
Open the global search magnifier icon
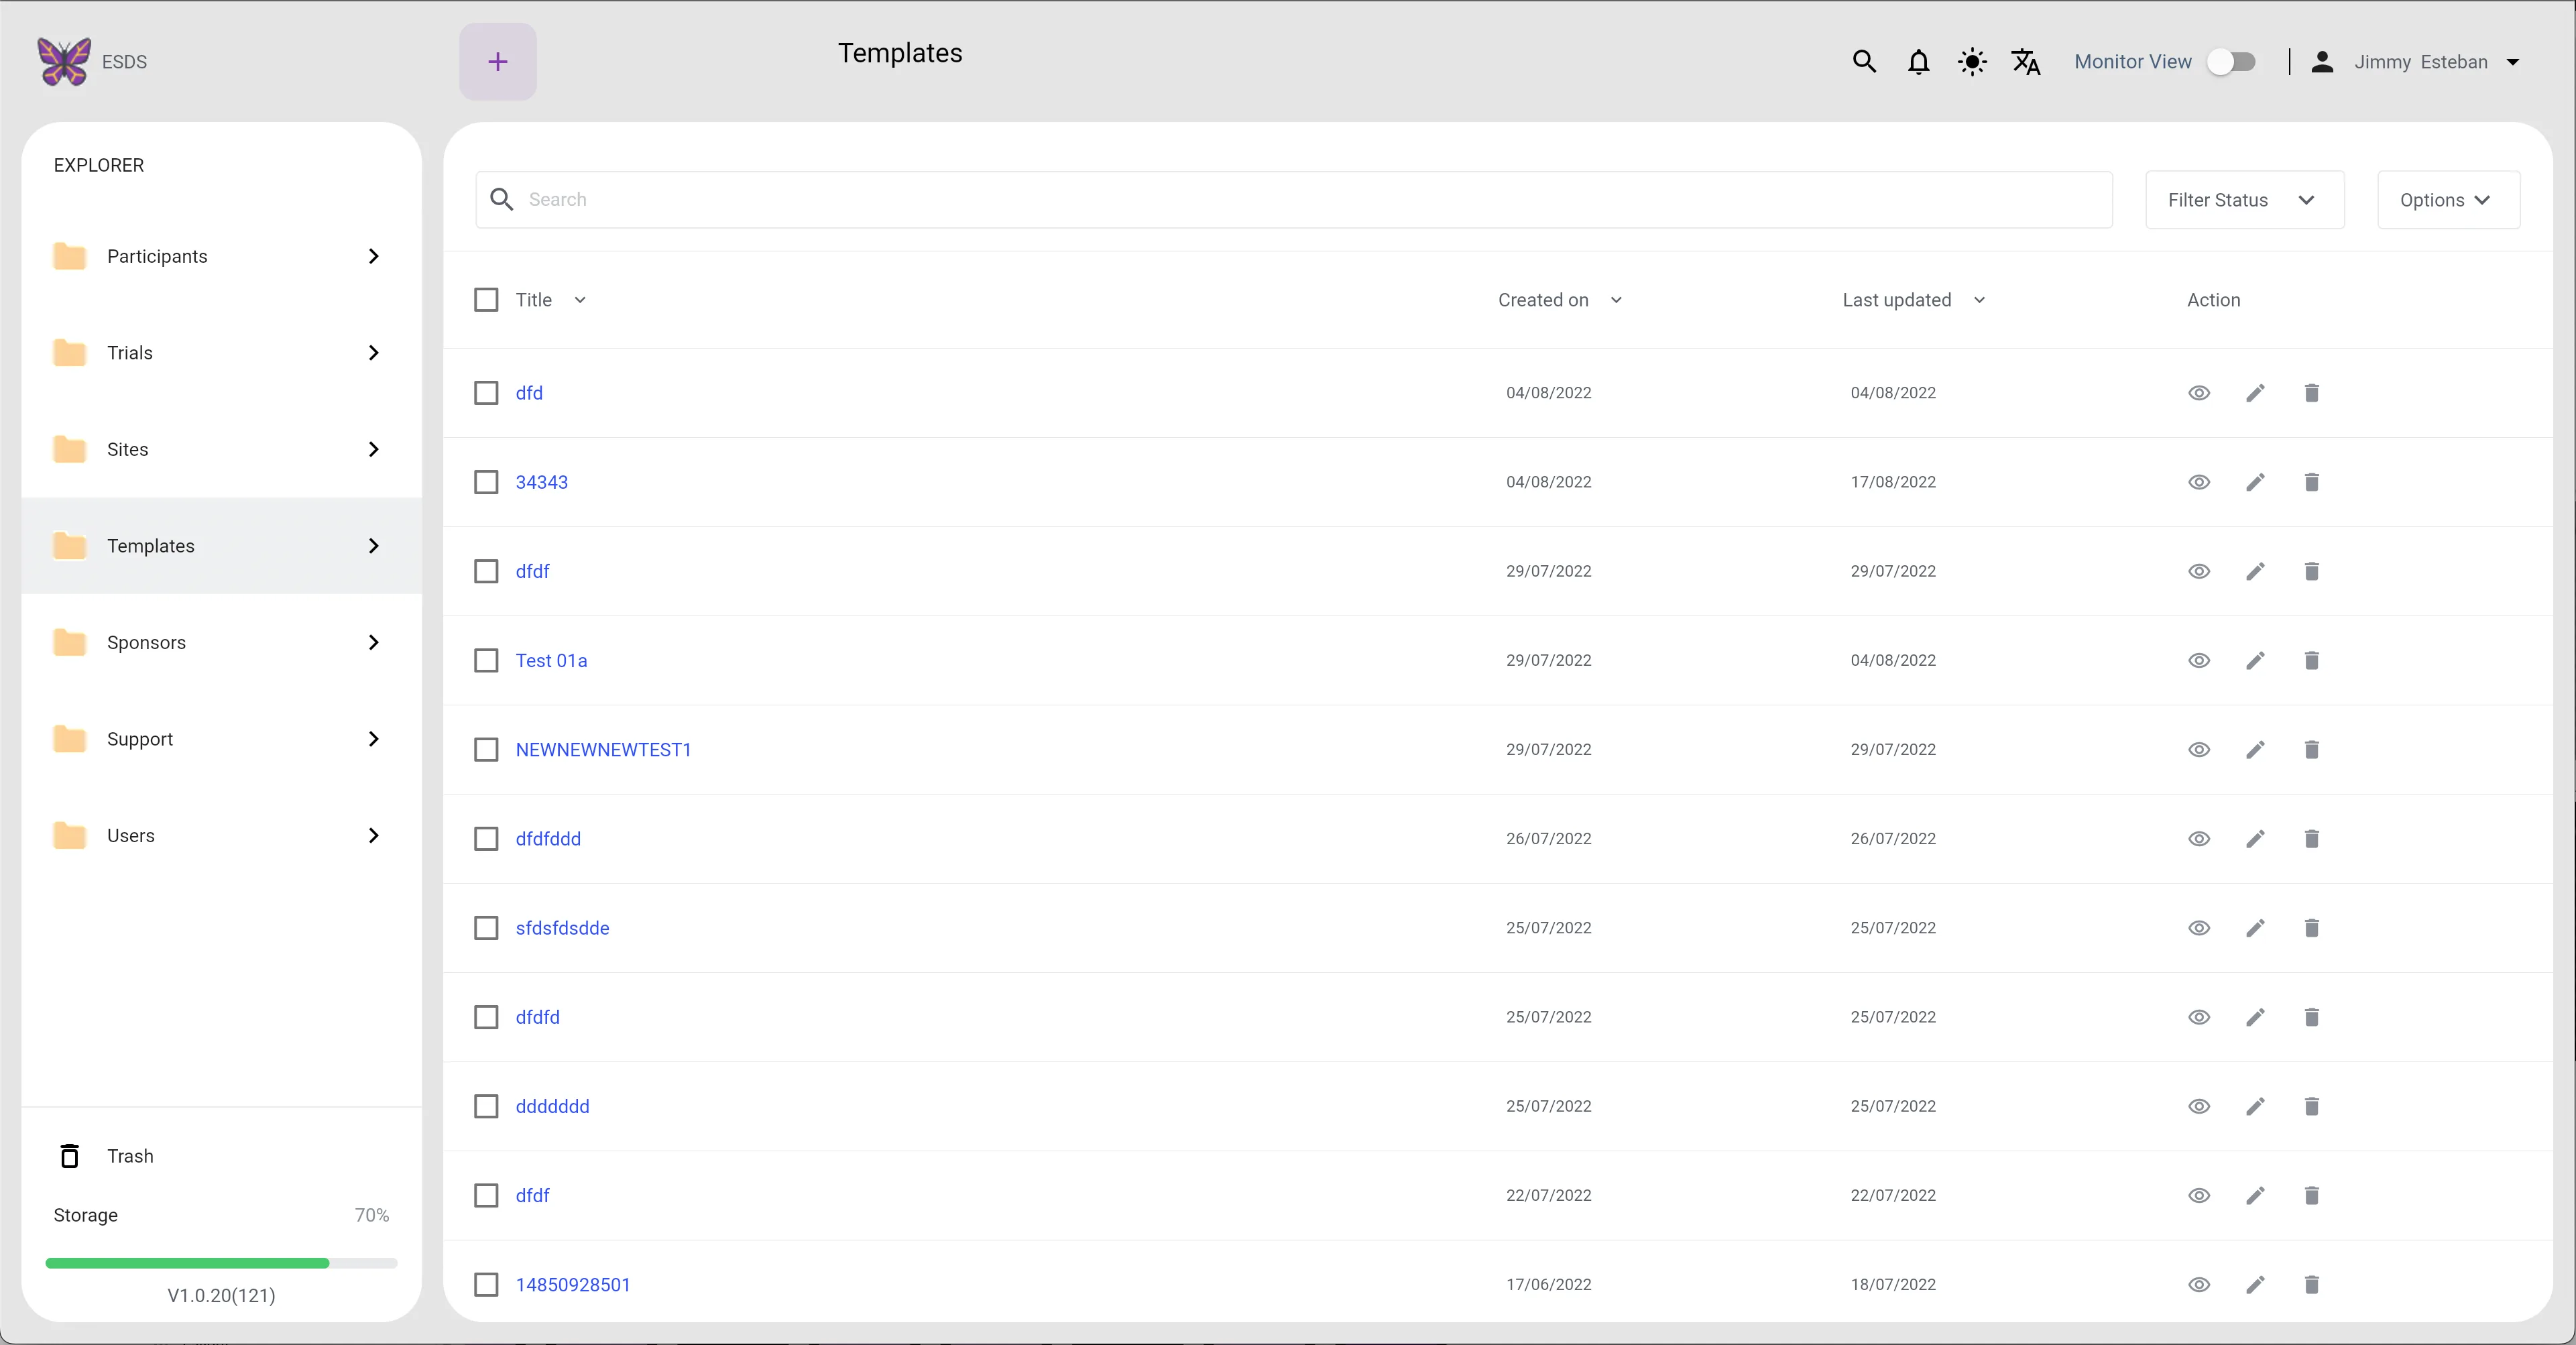pos(1863,62)
